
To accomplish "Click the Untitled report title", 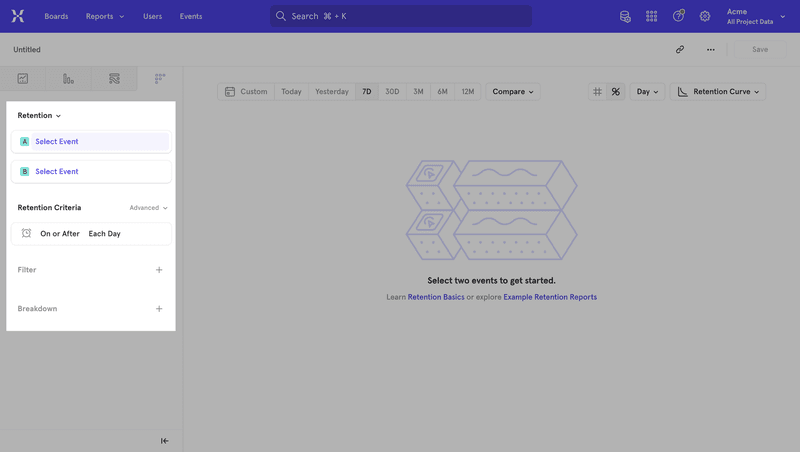I will pyautogui.click(x=27, y=49).
